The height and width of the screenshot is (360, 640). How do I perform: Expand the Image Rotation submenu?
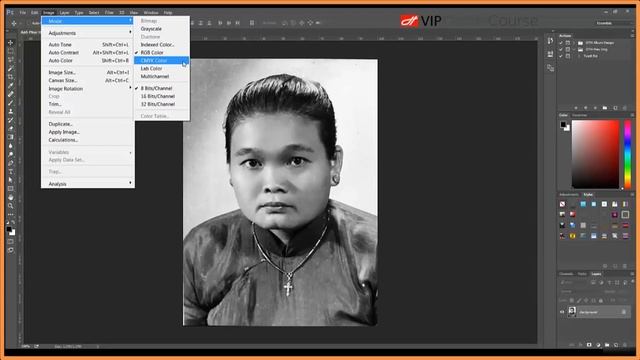click(88, 89)
